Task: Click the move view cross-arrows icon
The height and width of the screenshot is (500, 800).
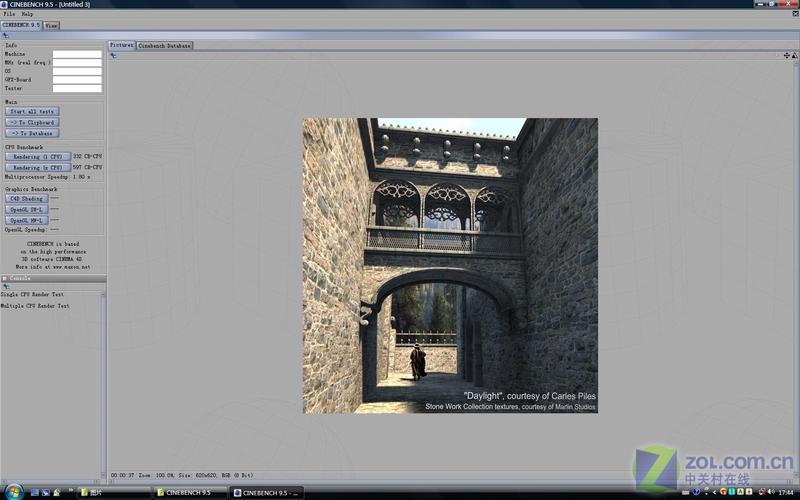Action: (x=787, y=55)
